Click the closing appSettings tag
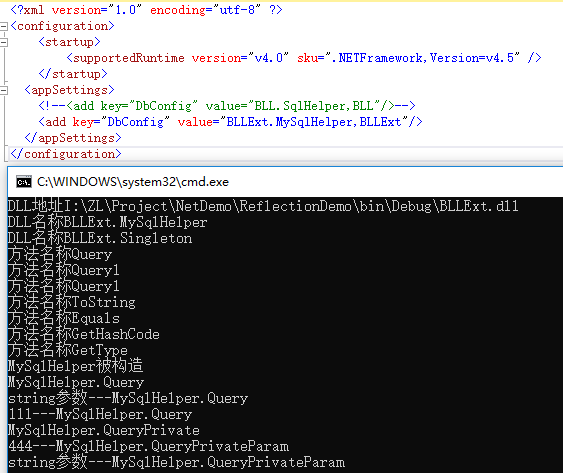The width and height of the screenshot is (563, 473). pos(73,138)
